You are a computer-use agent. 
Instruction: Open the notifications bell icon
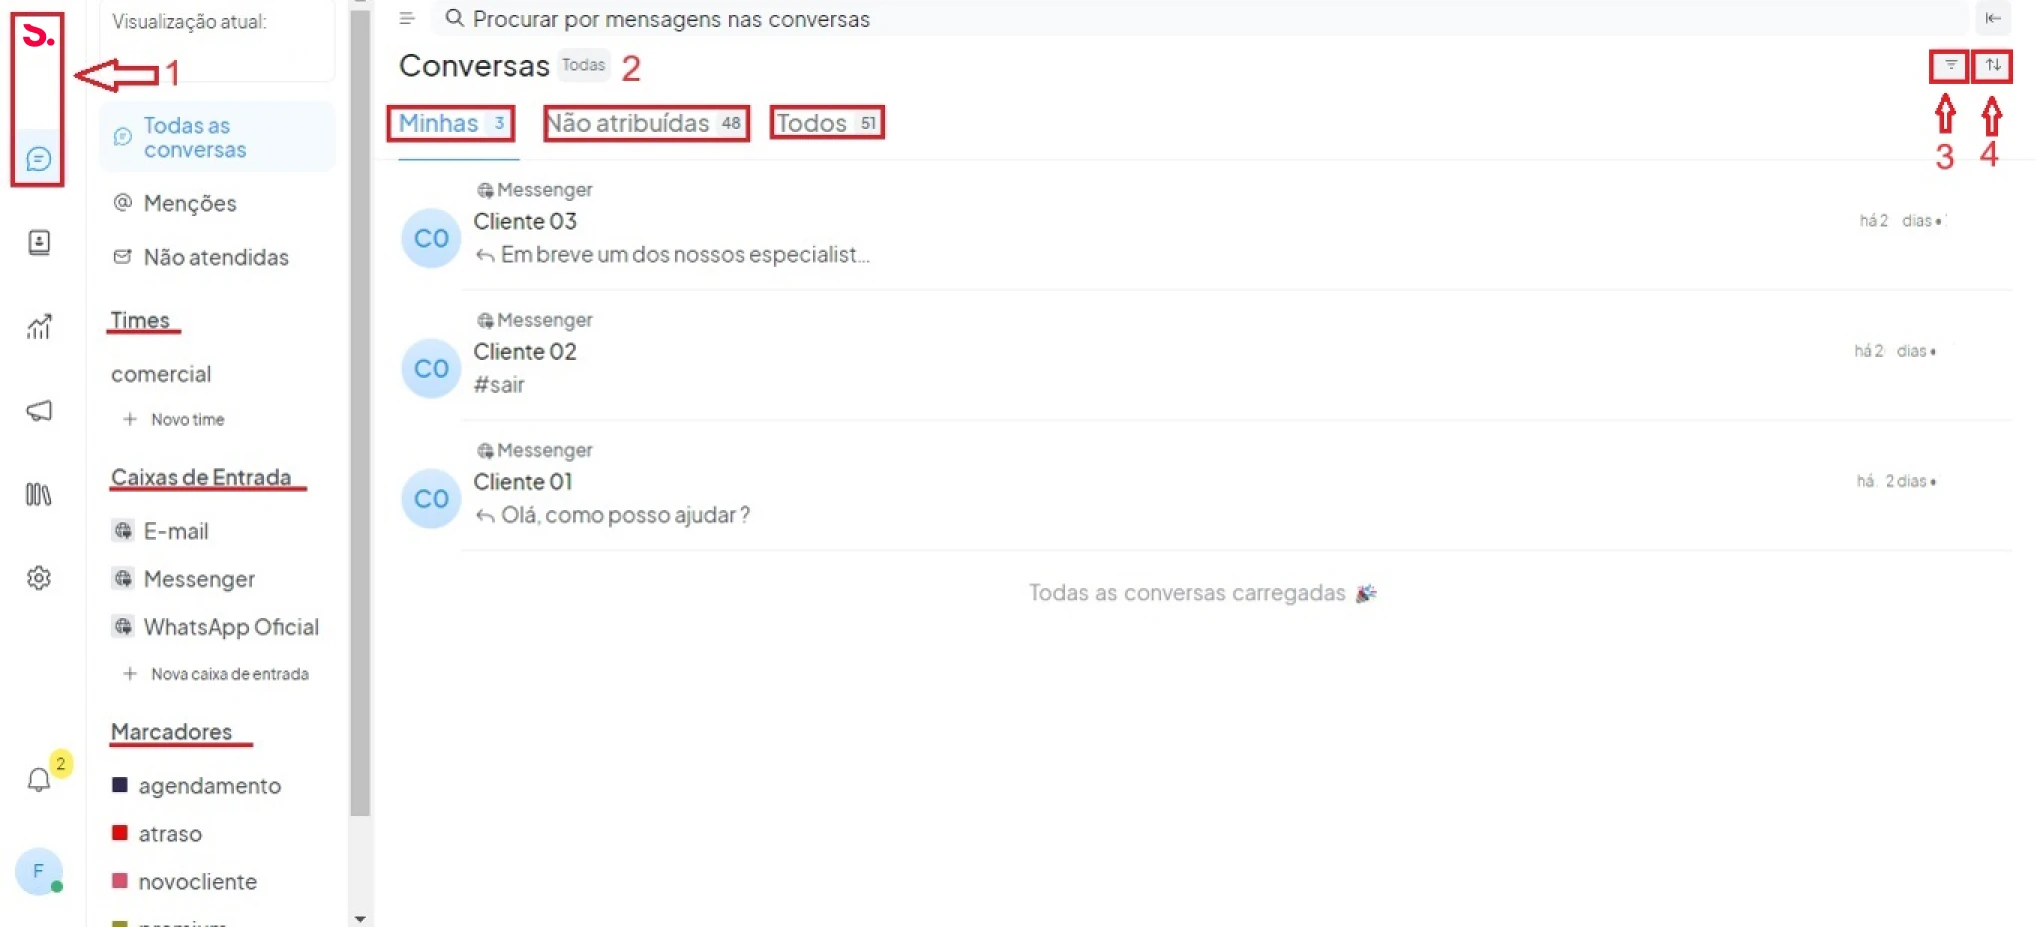pos(39,780)
